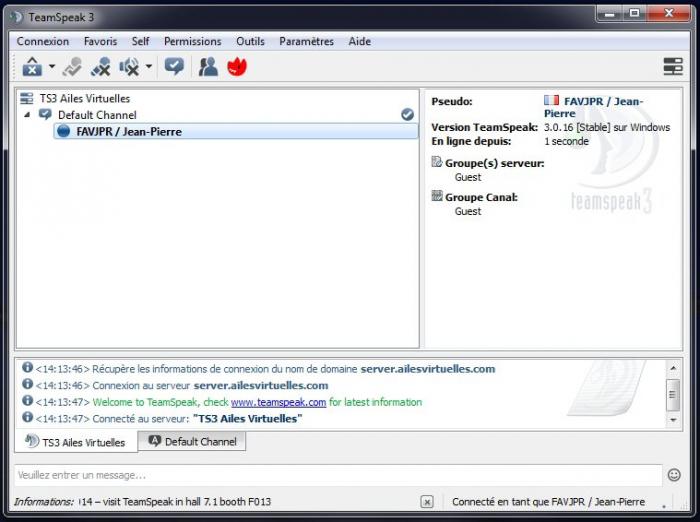The width and height of the screenshot is (700, 522).
Task: Select Default Channel in the tree
Action: pyautogui.click(x=97, y=115)
